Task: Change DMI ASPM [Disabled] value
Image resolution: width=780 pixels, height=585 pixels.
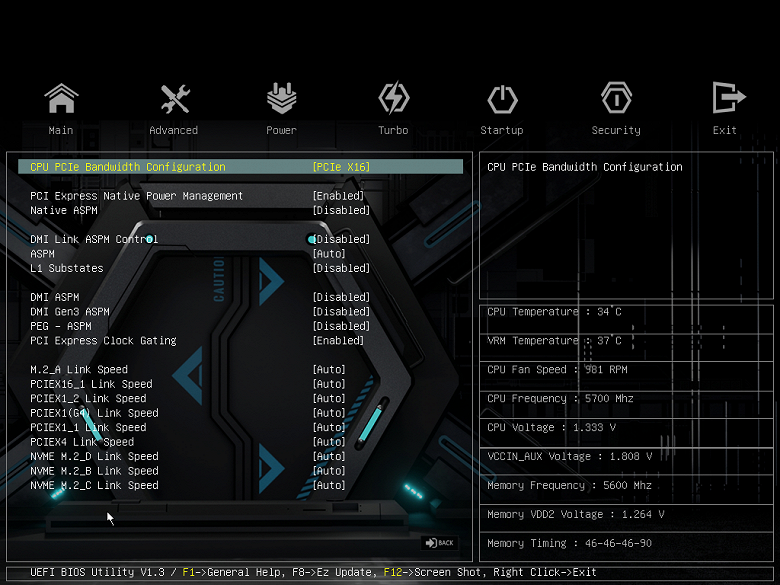Action: [341, 297]
